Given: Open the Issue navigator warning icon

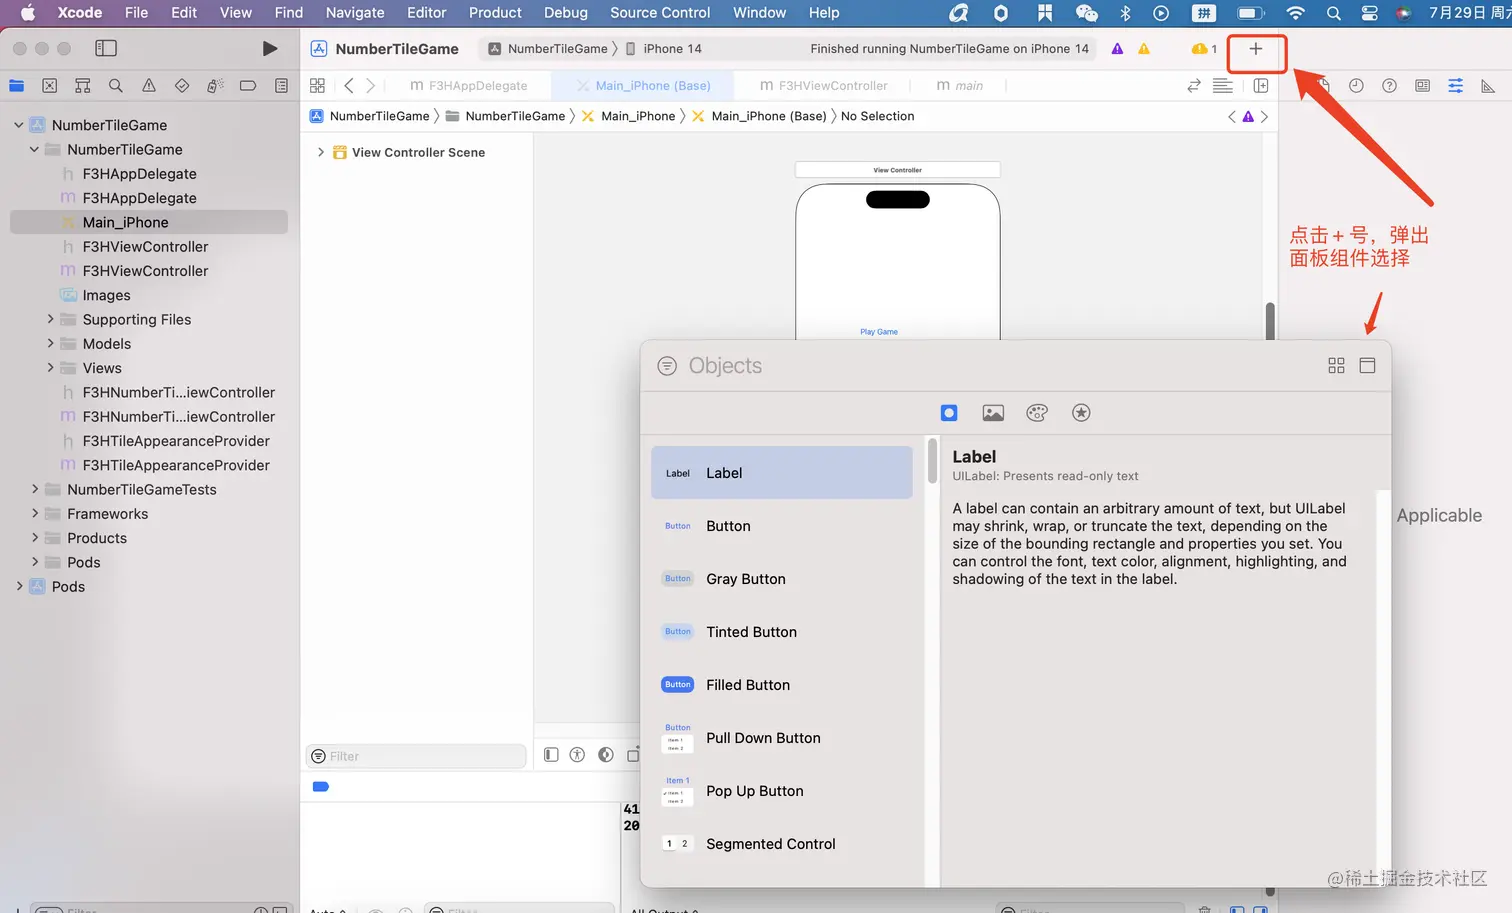Looking at the screenshot, I should (149, 86).
